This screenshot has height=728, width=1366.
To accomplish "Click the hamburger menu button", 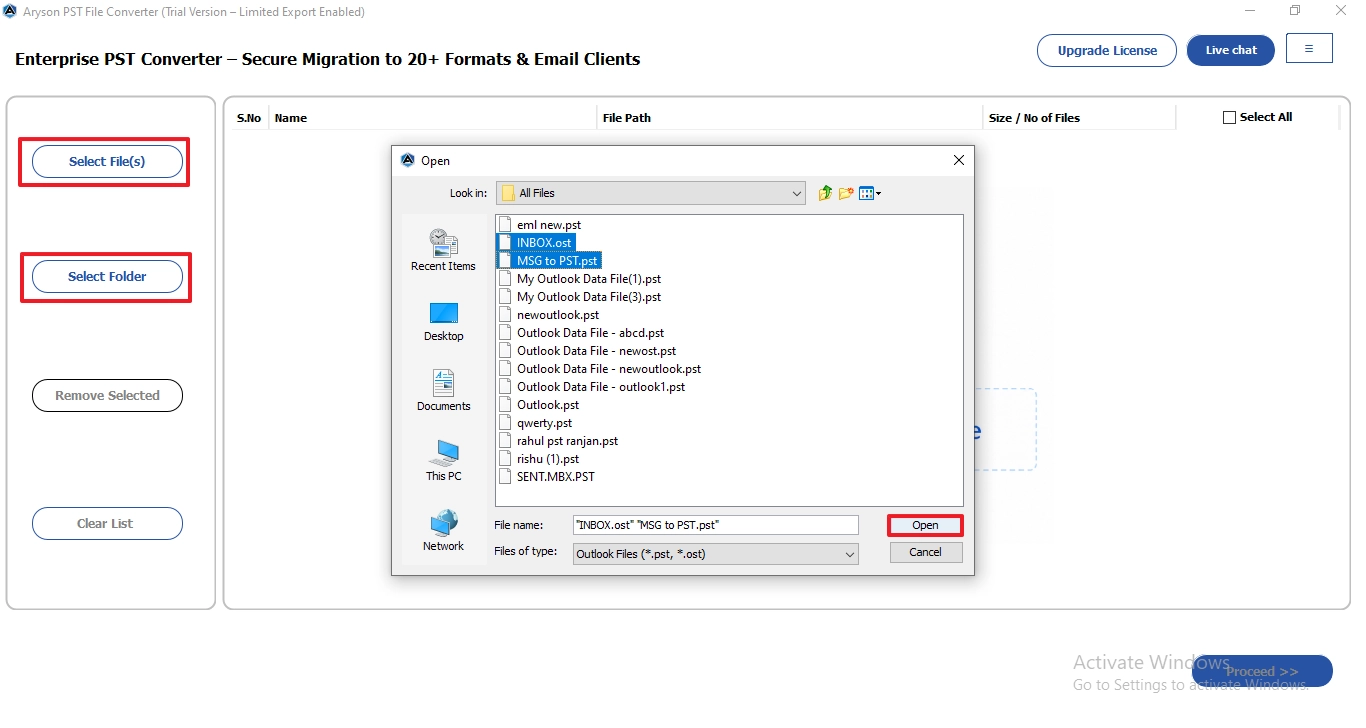I will click(1309, 49).
